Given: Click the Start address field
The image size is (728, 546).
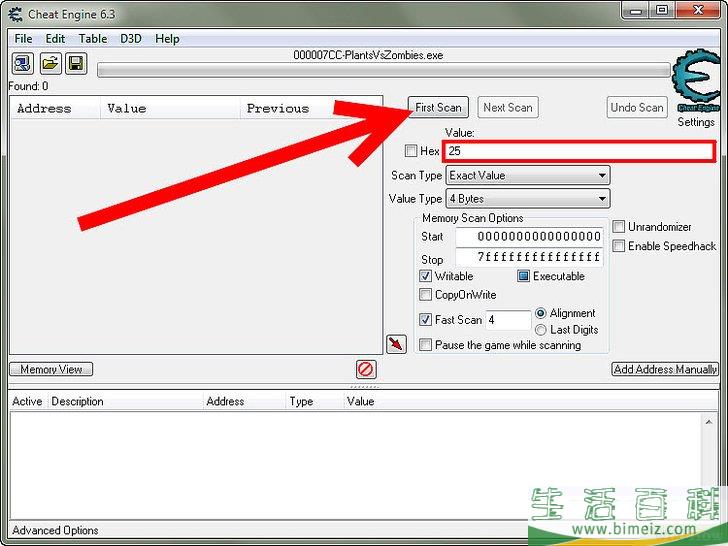Looking at the screenshot, I should 529,237.
